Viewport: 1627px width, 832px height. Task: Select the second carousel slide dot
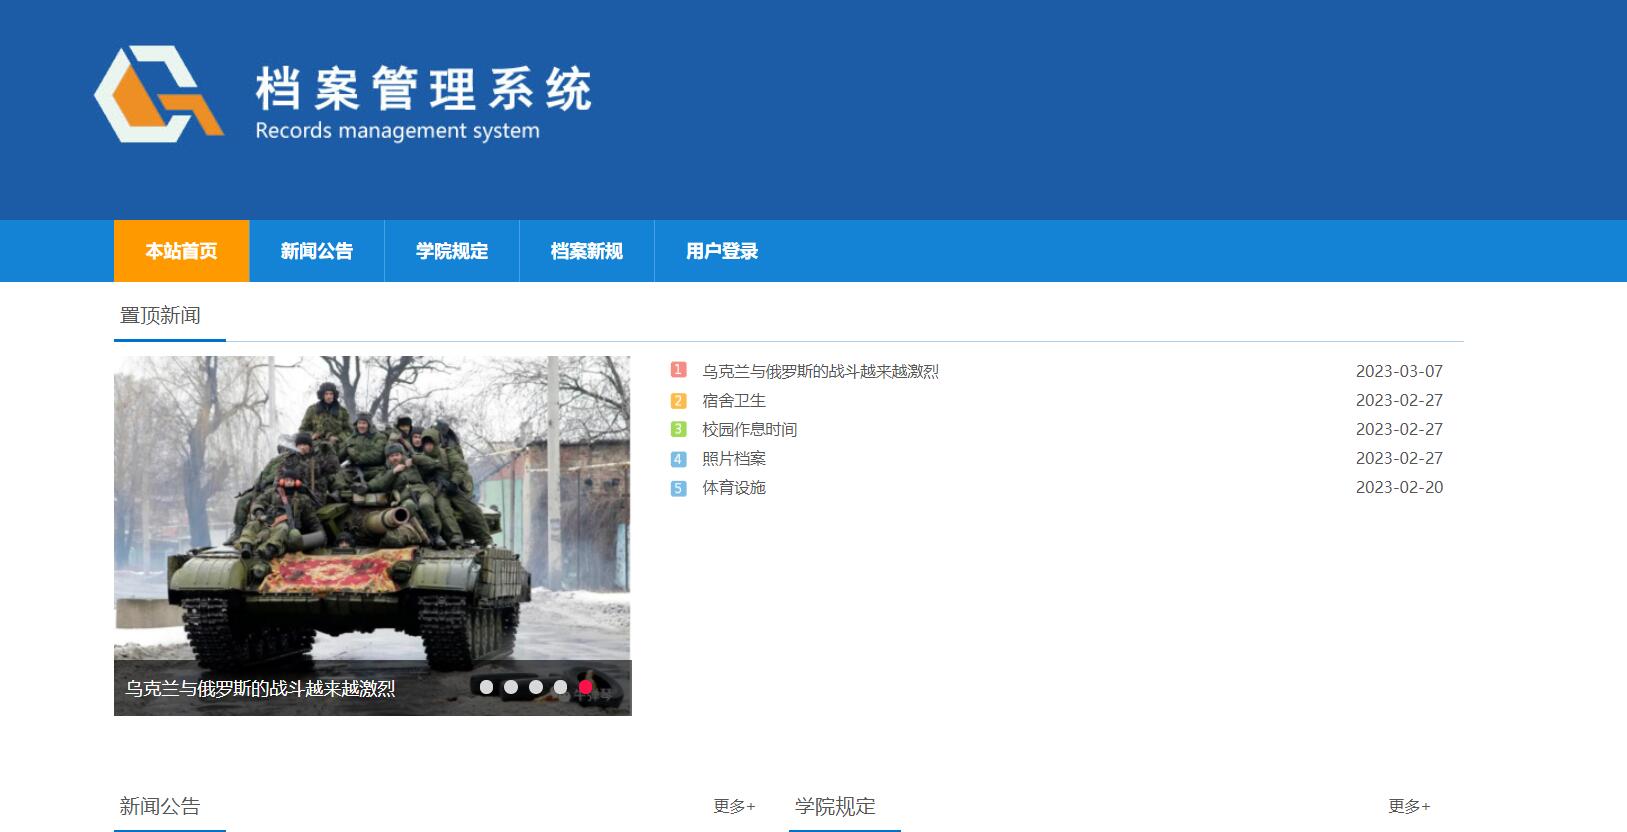click(511, 687)
